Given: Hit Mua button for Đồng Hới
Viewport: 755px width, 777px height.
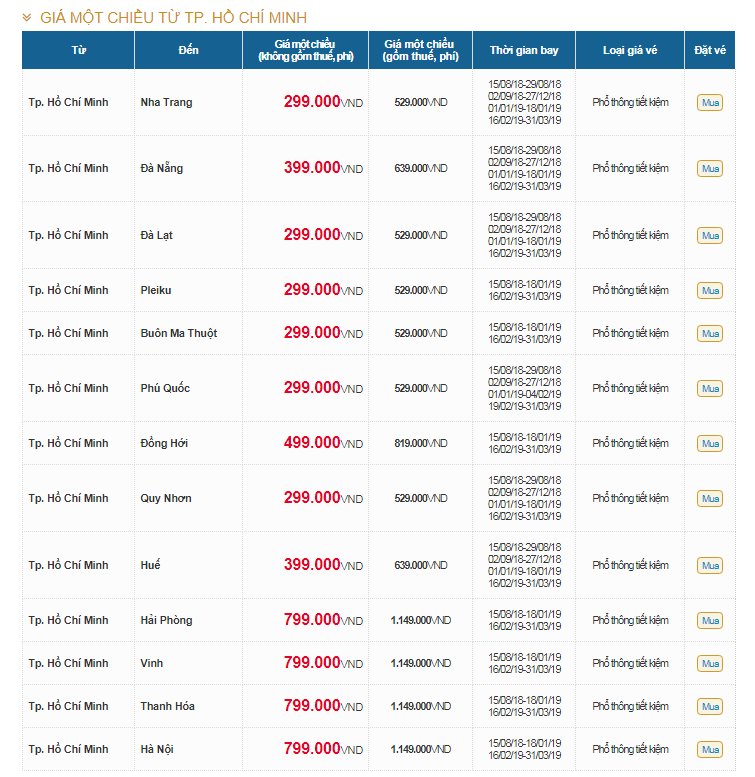Looking at the screenshot, I should 710,443.
